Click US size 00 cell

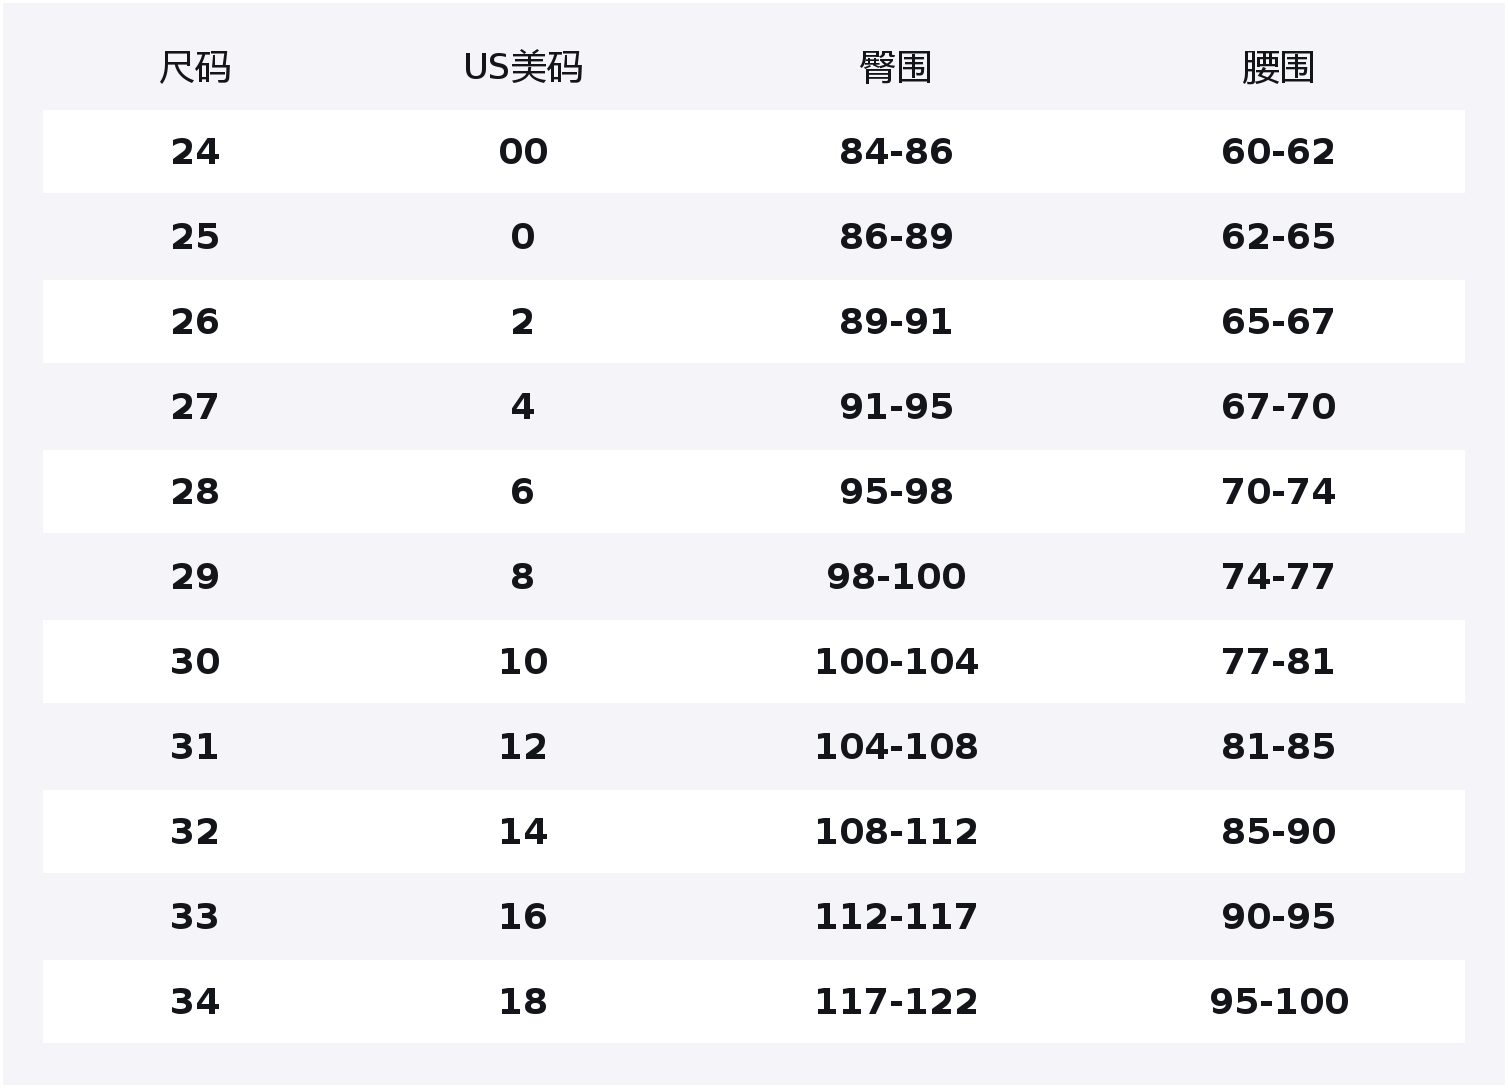click(523, 152)
